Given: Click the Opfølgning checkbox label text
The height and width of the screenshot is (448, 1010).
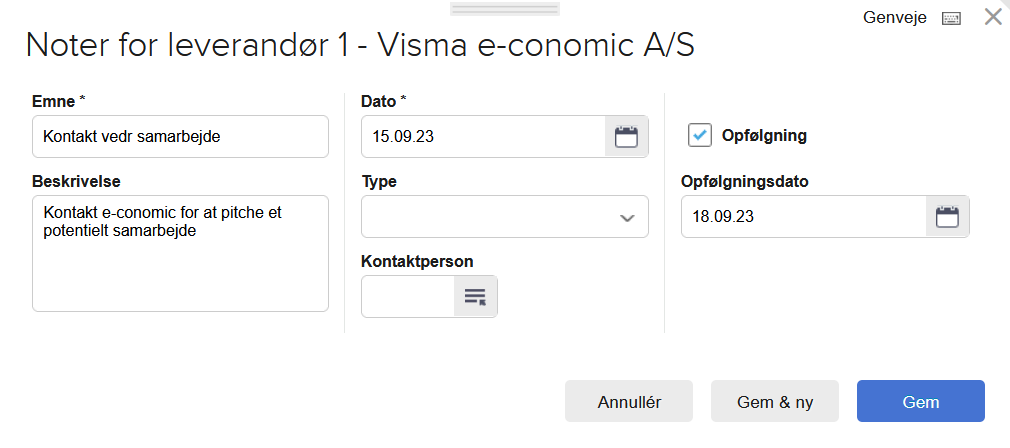Looking at the screenshot, I should (764, 136).
